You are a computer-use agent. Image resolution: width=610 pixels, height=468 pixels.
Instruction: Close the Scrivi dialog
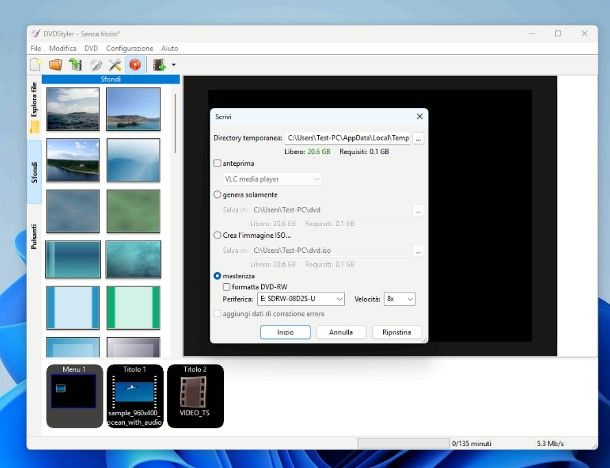(x=419, y=115)
